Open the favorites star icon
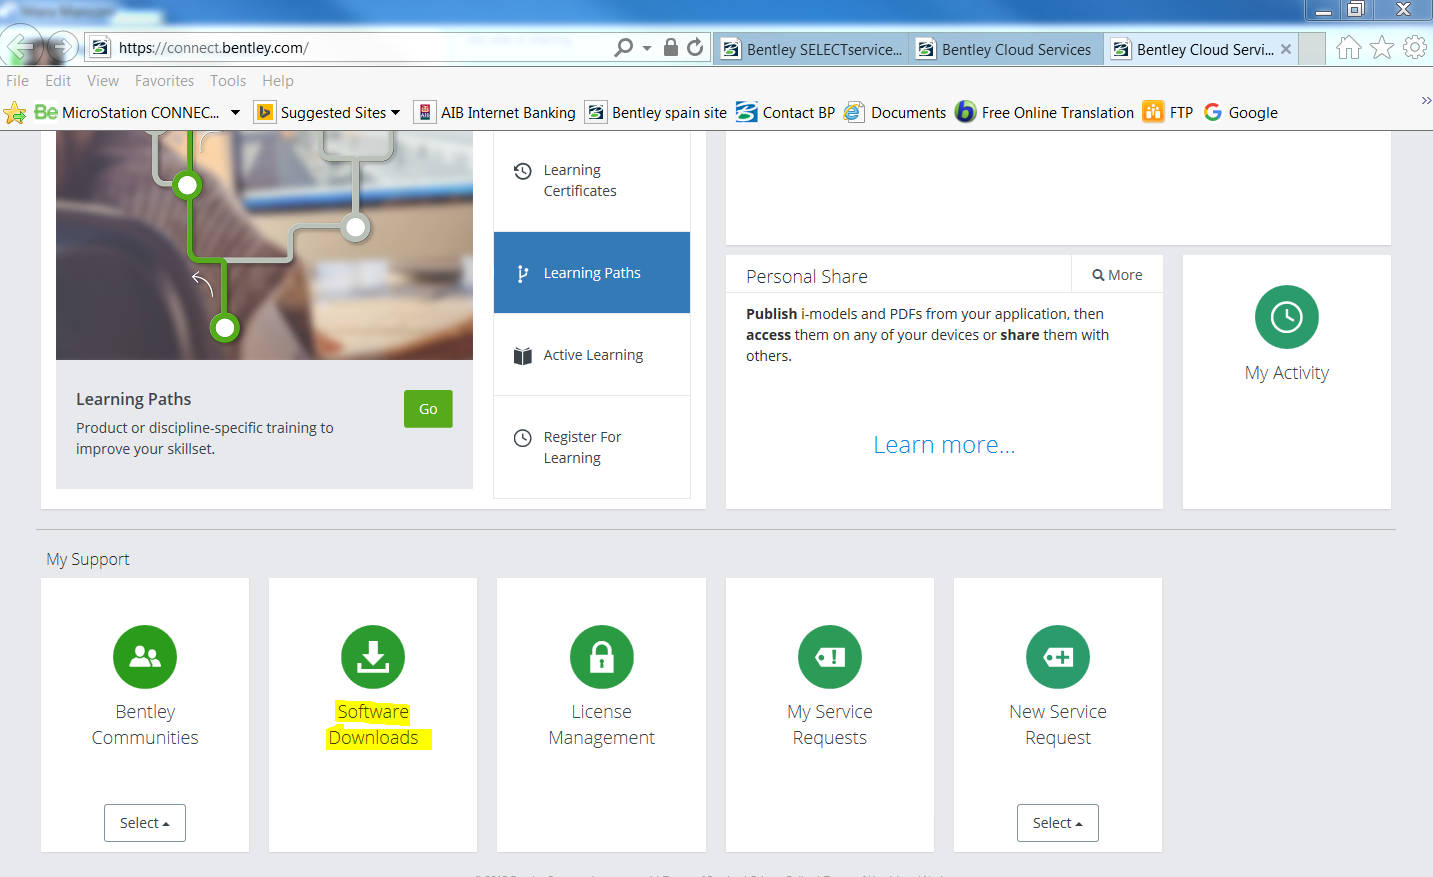 coord(1382,47)
